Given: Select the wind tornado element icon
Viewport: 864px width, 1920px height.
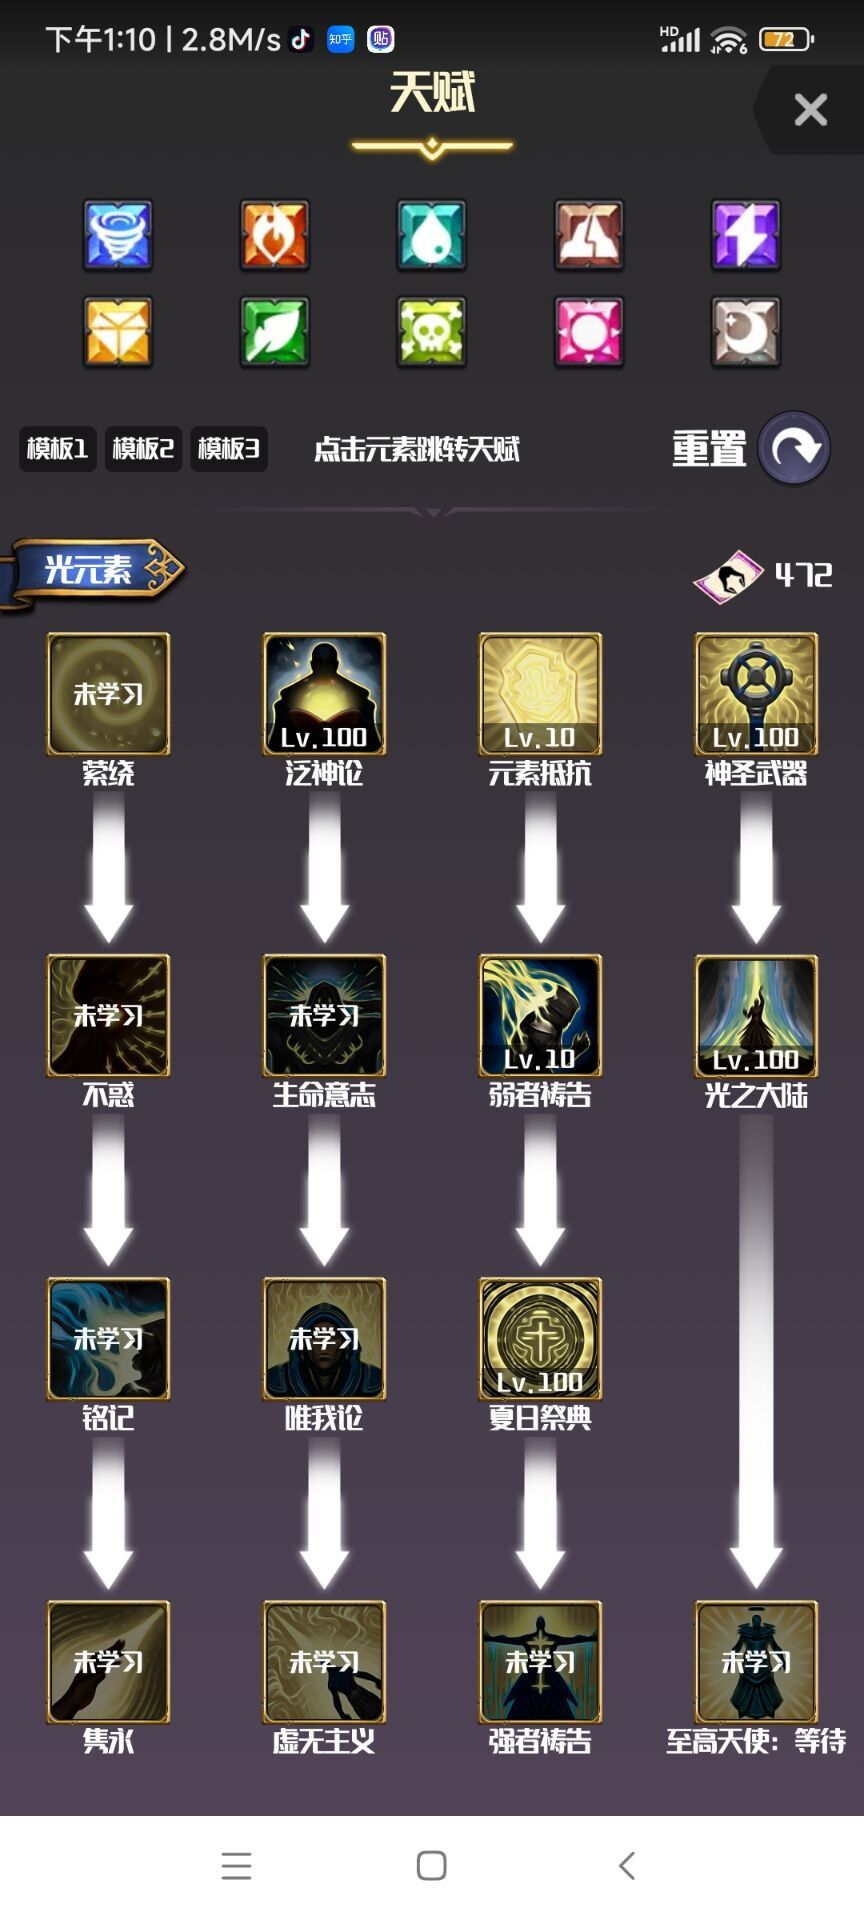Looking at the screenshot, I should pos(118,235).
